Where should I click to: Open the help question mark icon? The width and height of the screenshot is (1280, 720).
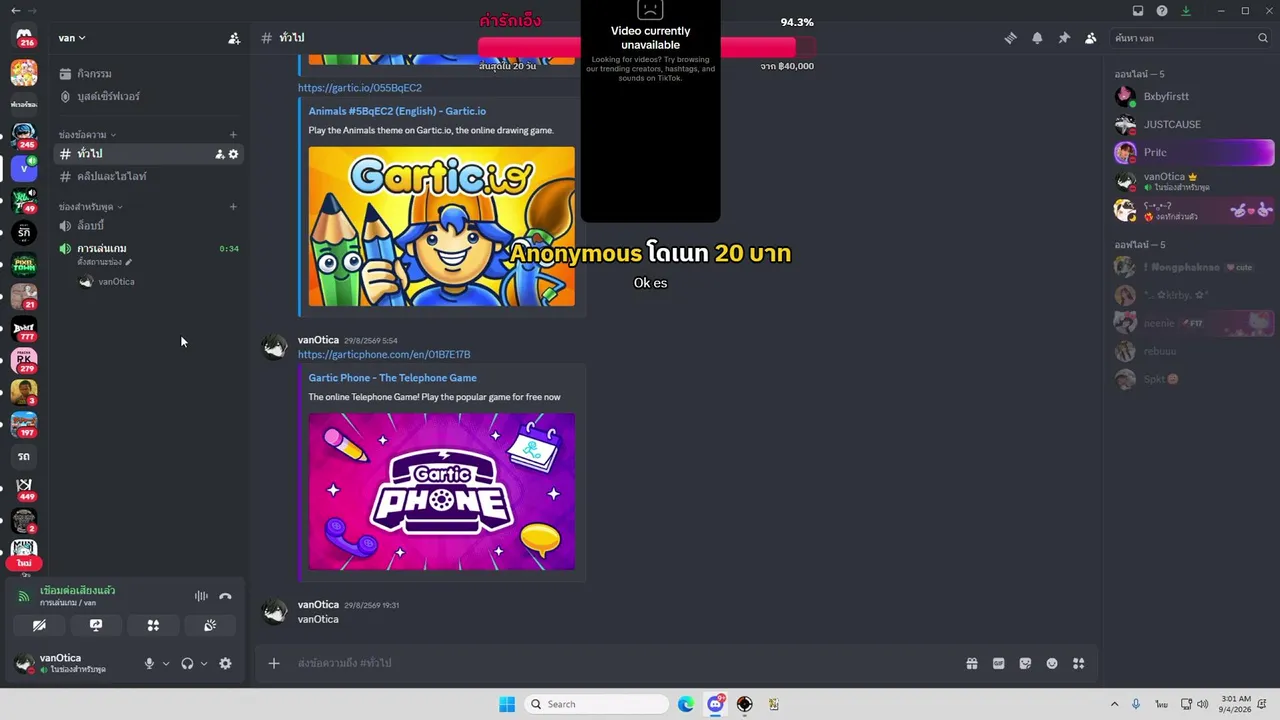[x=1162, y=11]
